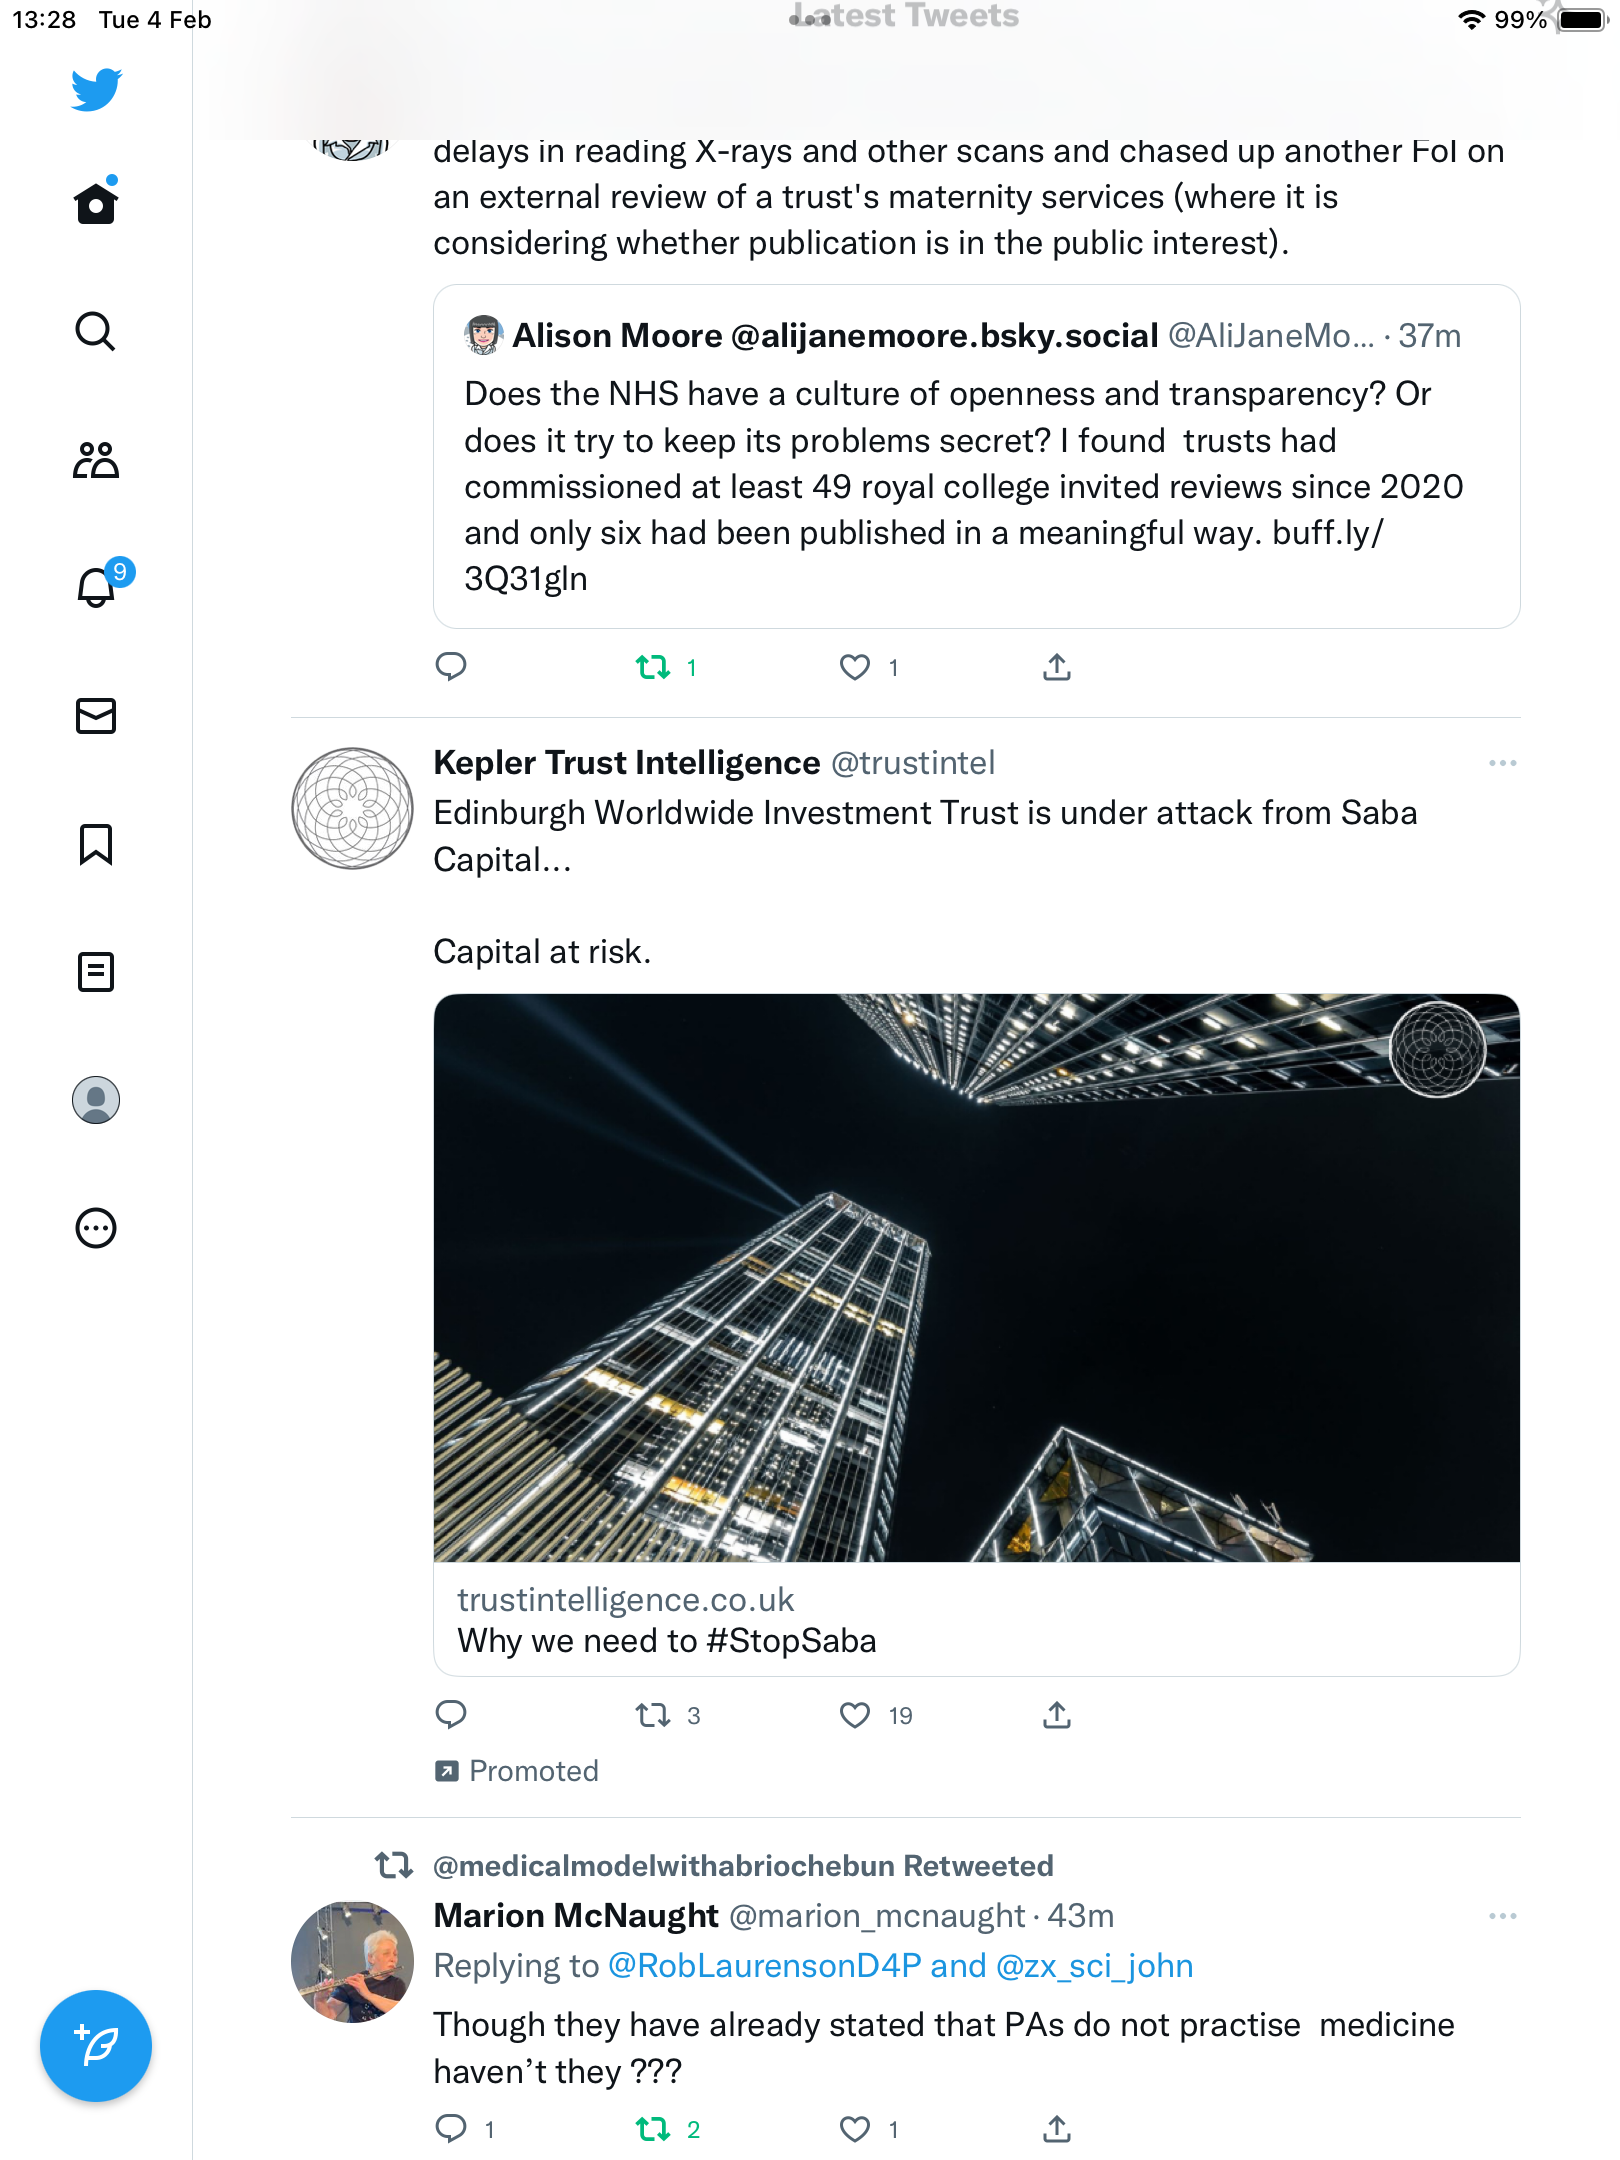Open the Communities people icon
The width and height of the screenshot is (1620, 2160).
[x=96, y=460]
